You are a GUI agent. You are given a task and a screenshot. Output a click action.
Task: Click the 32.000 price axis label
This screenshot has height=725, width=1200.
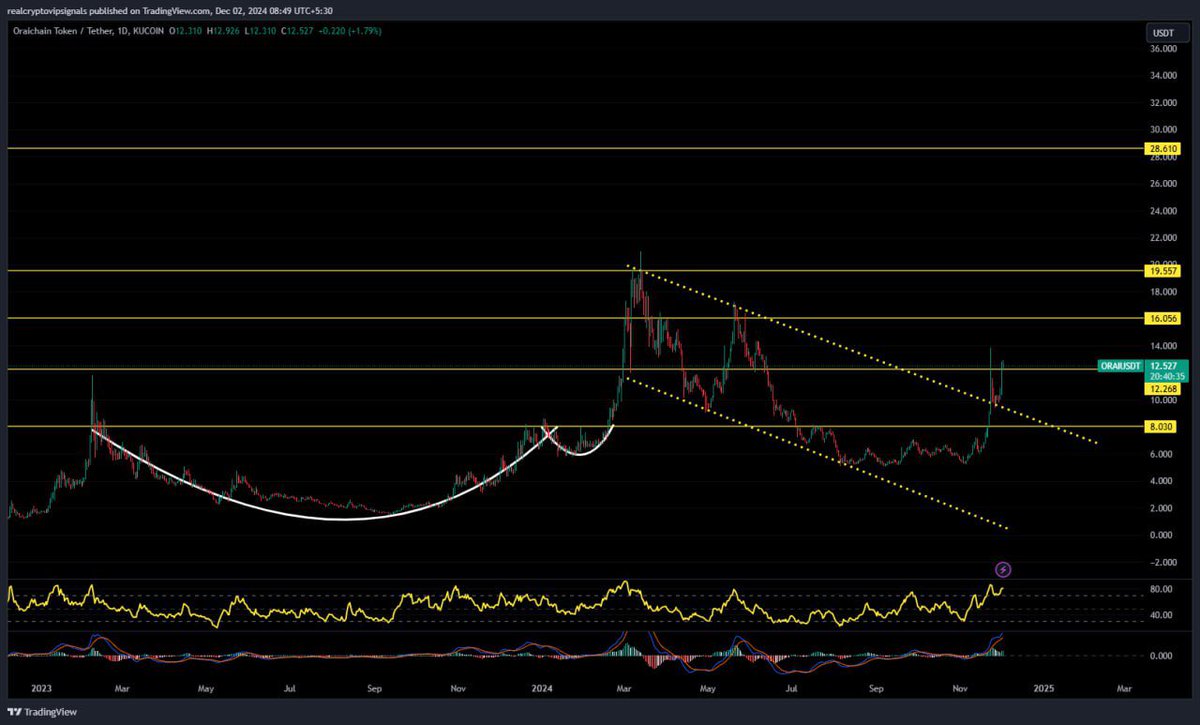tap(1162, 103)
